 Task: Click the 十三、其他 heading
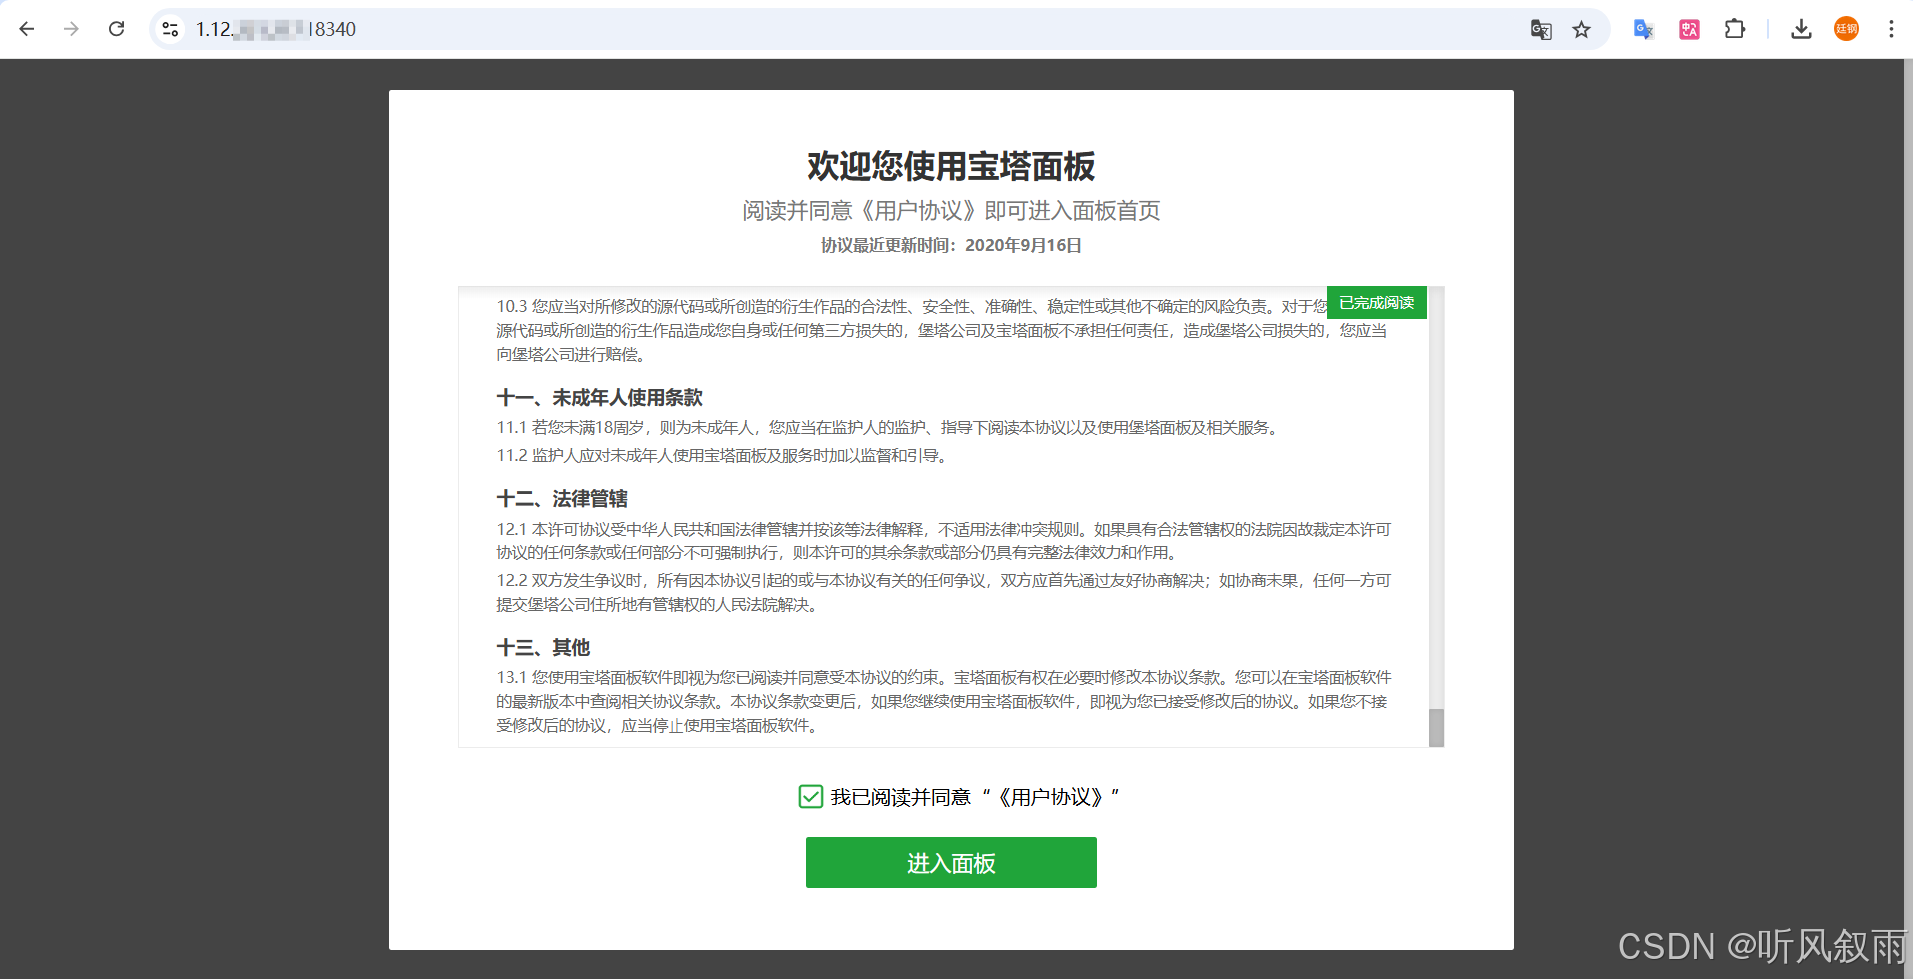pos(543,648)
